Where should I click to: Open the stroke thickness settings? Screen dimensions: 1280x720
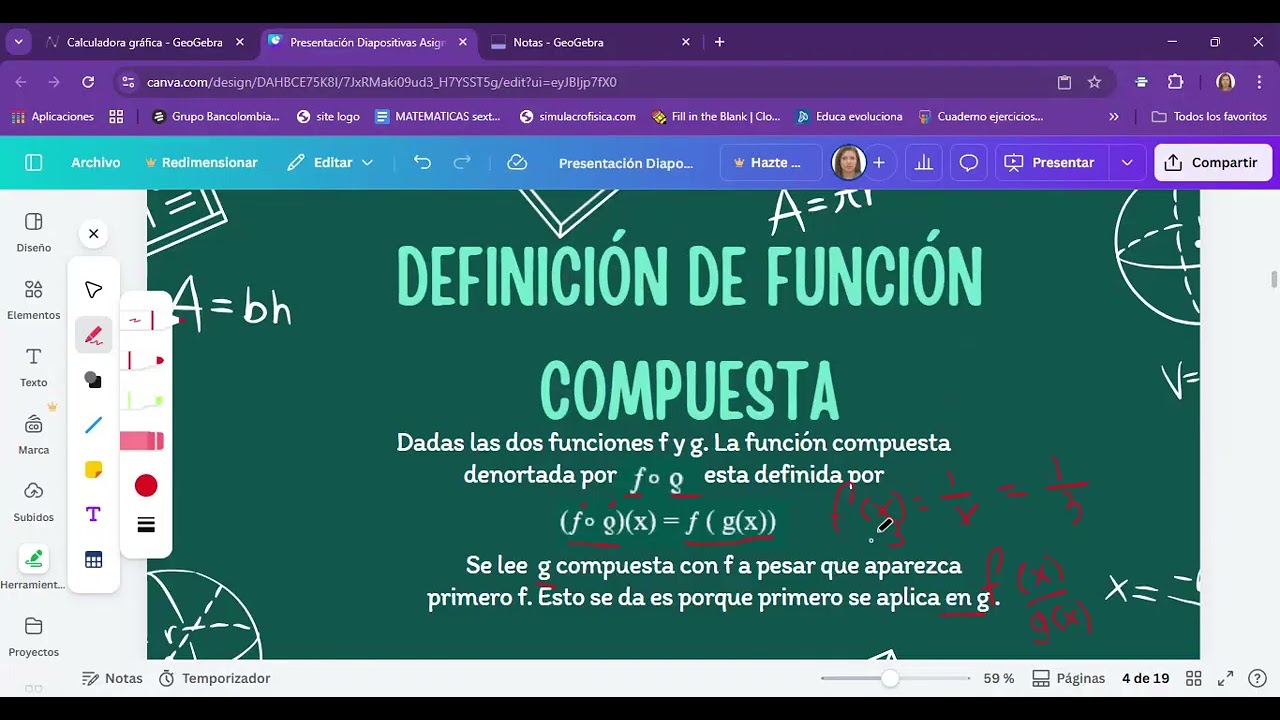click(x=146, y=525)
